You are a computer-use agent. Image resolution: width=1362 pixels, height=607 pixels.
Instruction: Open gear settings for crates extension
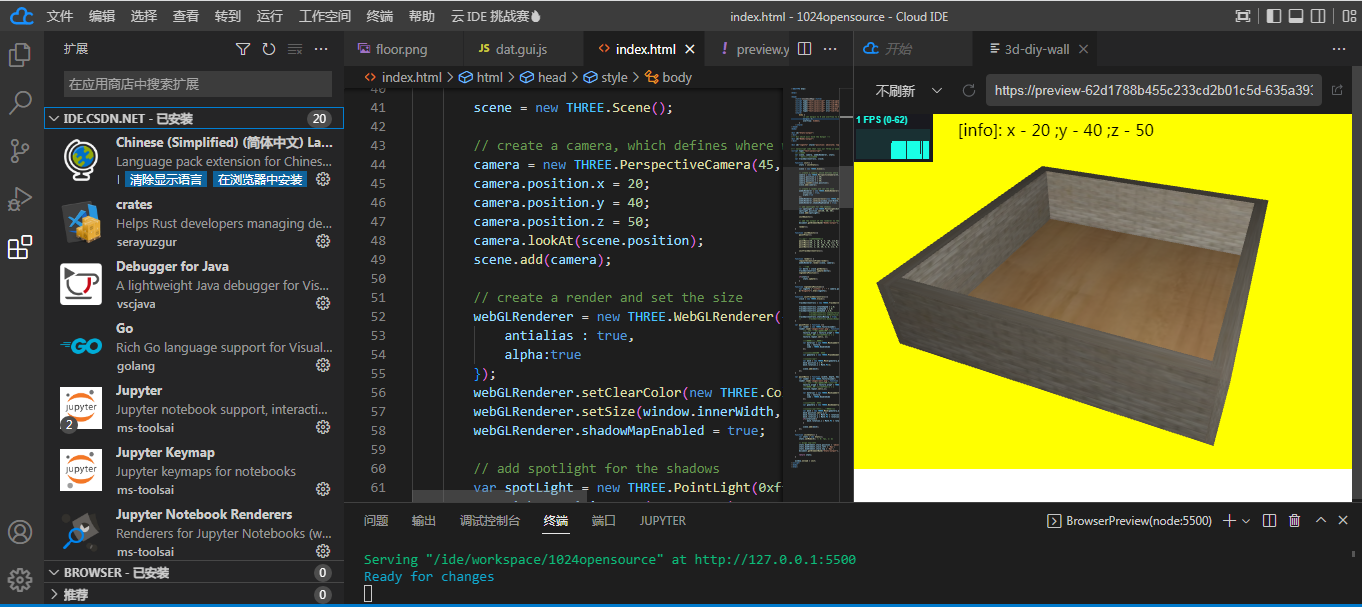click(x=323, y=241)
